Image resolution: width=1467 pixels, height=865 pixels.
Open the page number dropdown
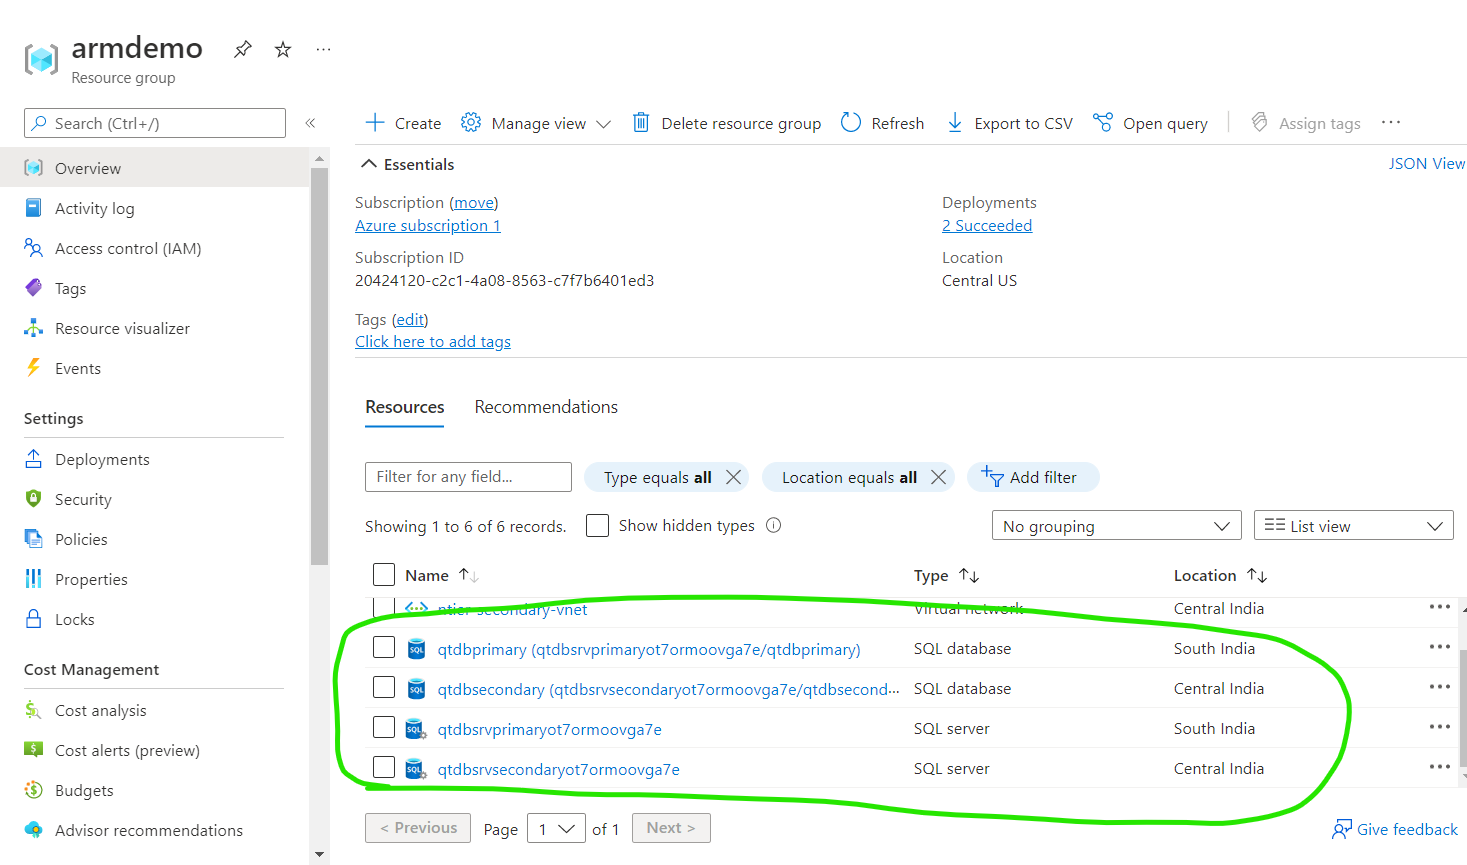tap(556, 828)
